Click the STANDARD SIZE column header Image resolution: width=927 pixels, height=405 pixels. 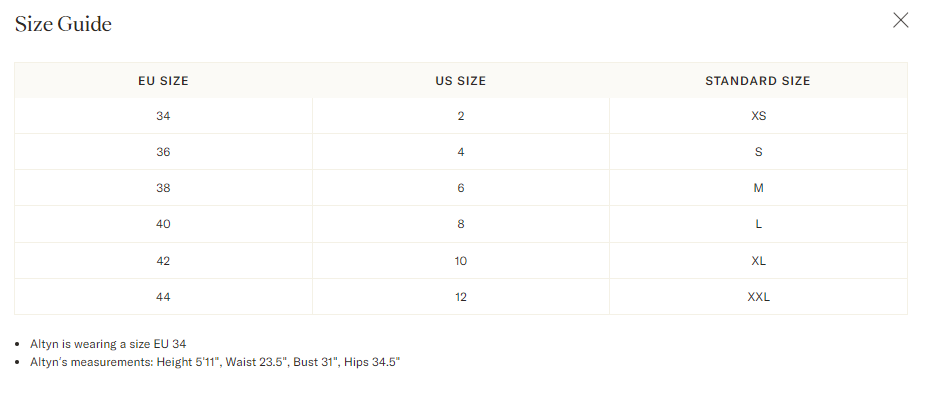pyautogui.click(x=758, y=80)
